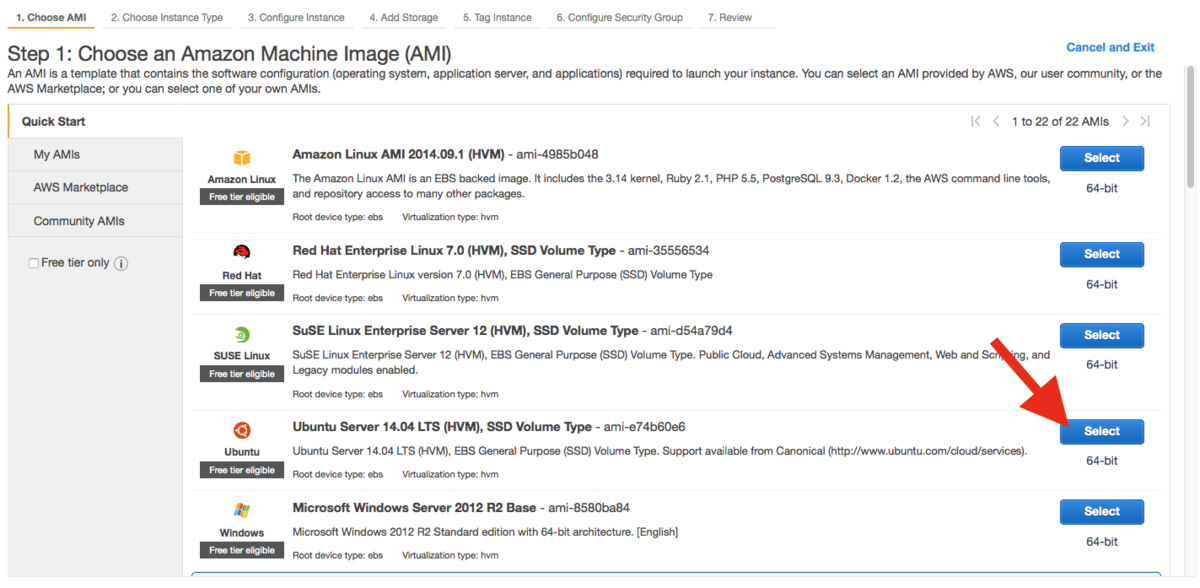Go to step 2 Choose Instance Type
This screenshot has height=588, width=1200.
[x=167, y=18]
